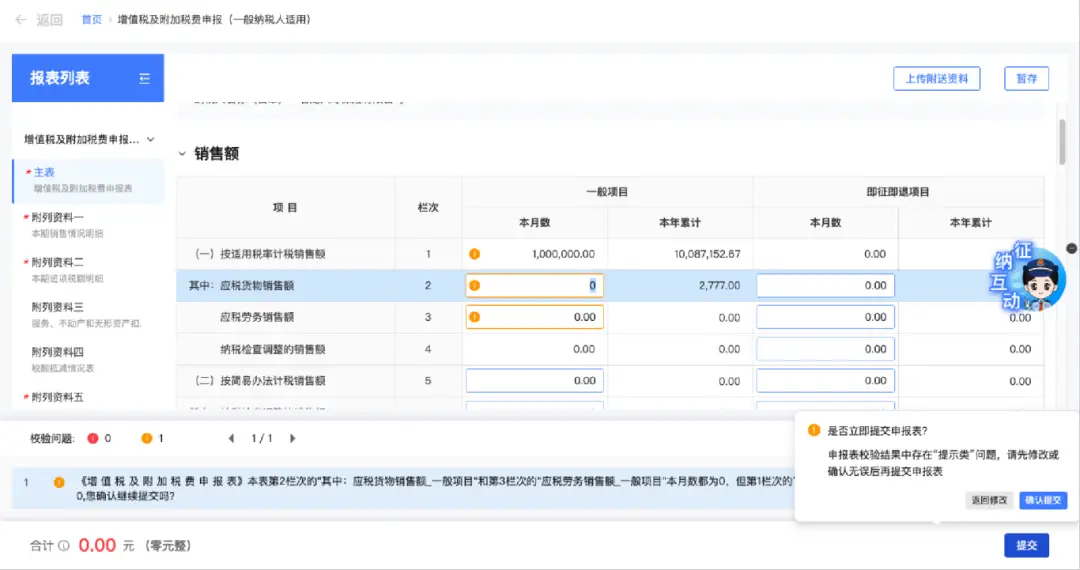
Task: Select the 主表 report item
Action: click(88, 180)
